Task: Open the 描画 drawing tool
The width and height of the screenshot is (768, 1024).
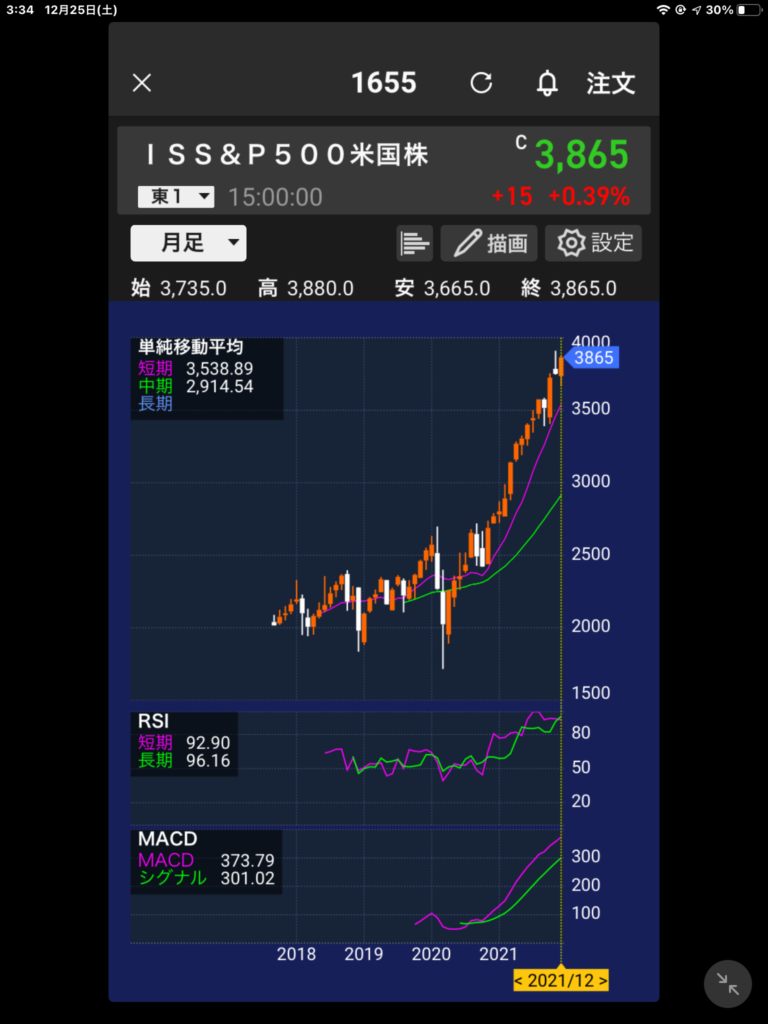Action: pyautogui.click(x=489, y=243)
